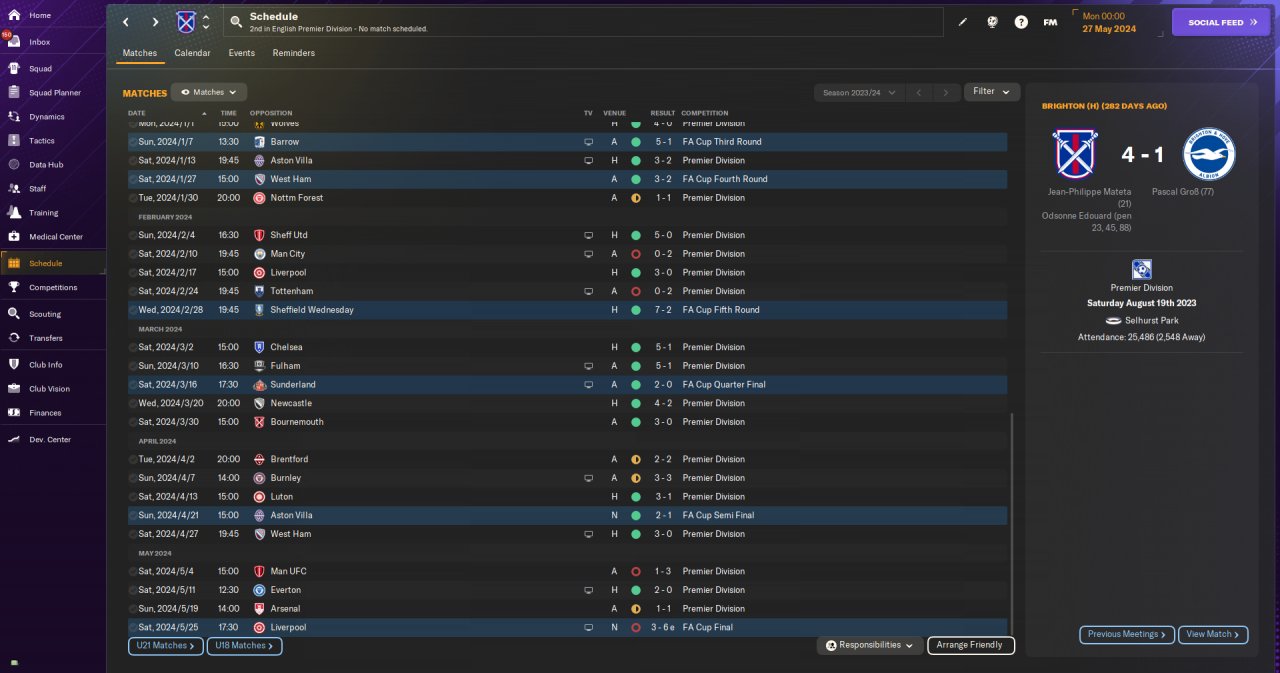Open the Transfers sidebar icon
The height and width of the screenshot is (673, 1280).
tap(14, 338)
